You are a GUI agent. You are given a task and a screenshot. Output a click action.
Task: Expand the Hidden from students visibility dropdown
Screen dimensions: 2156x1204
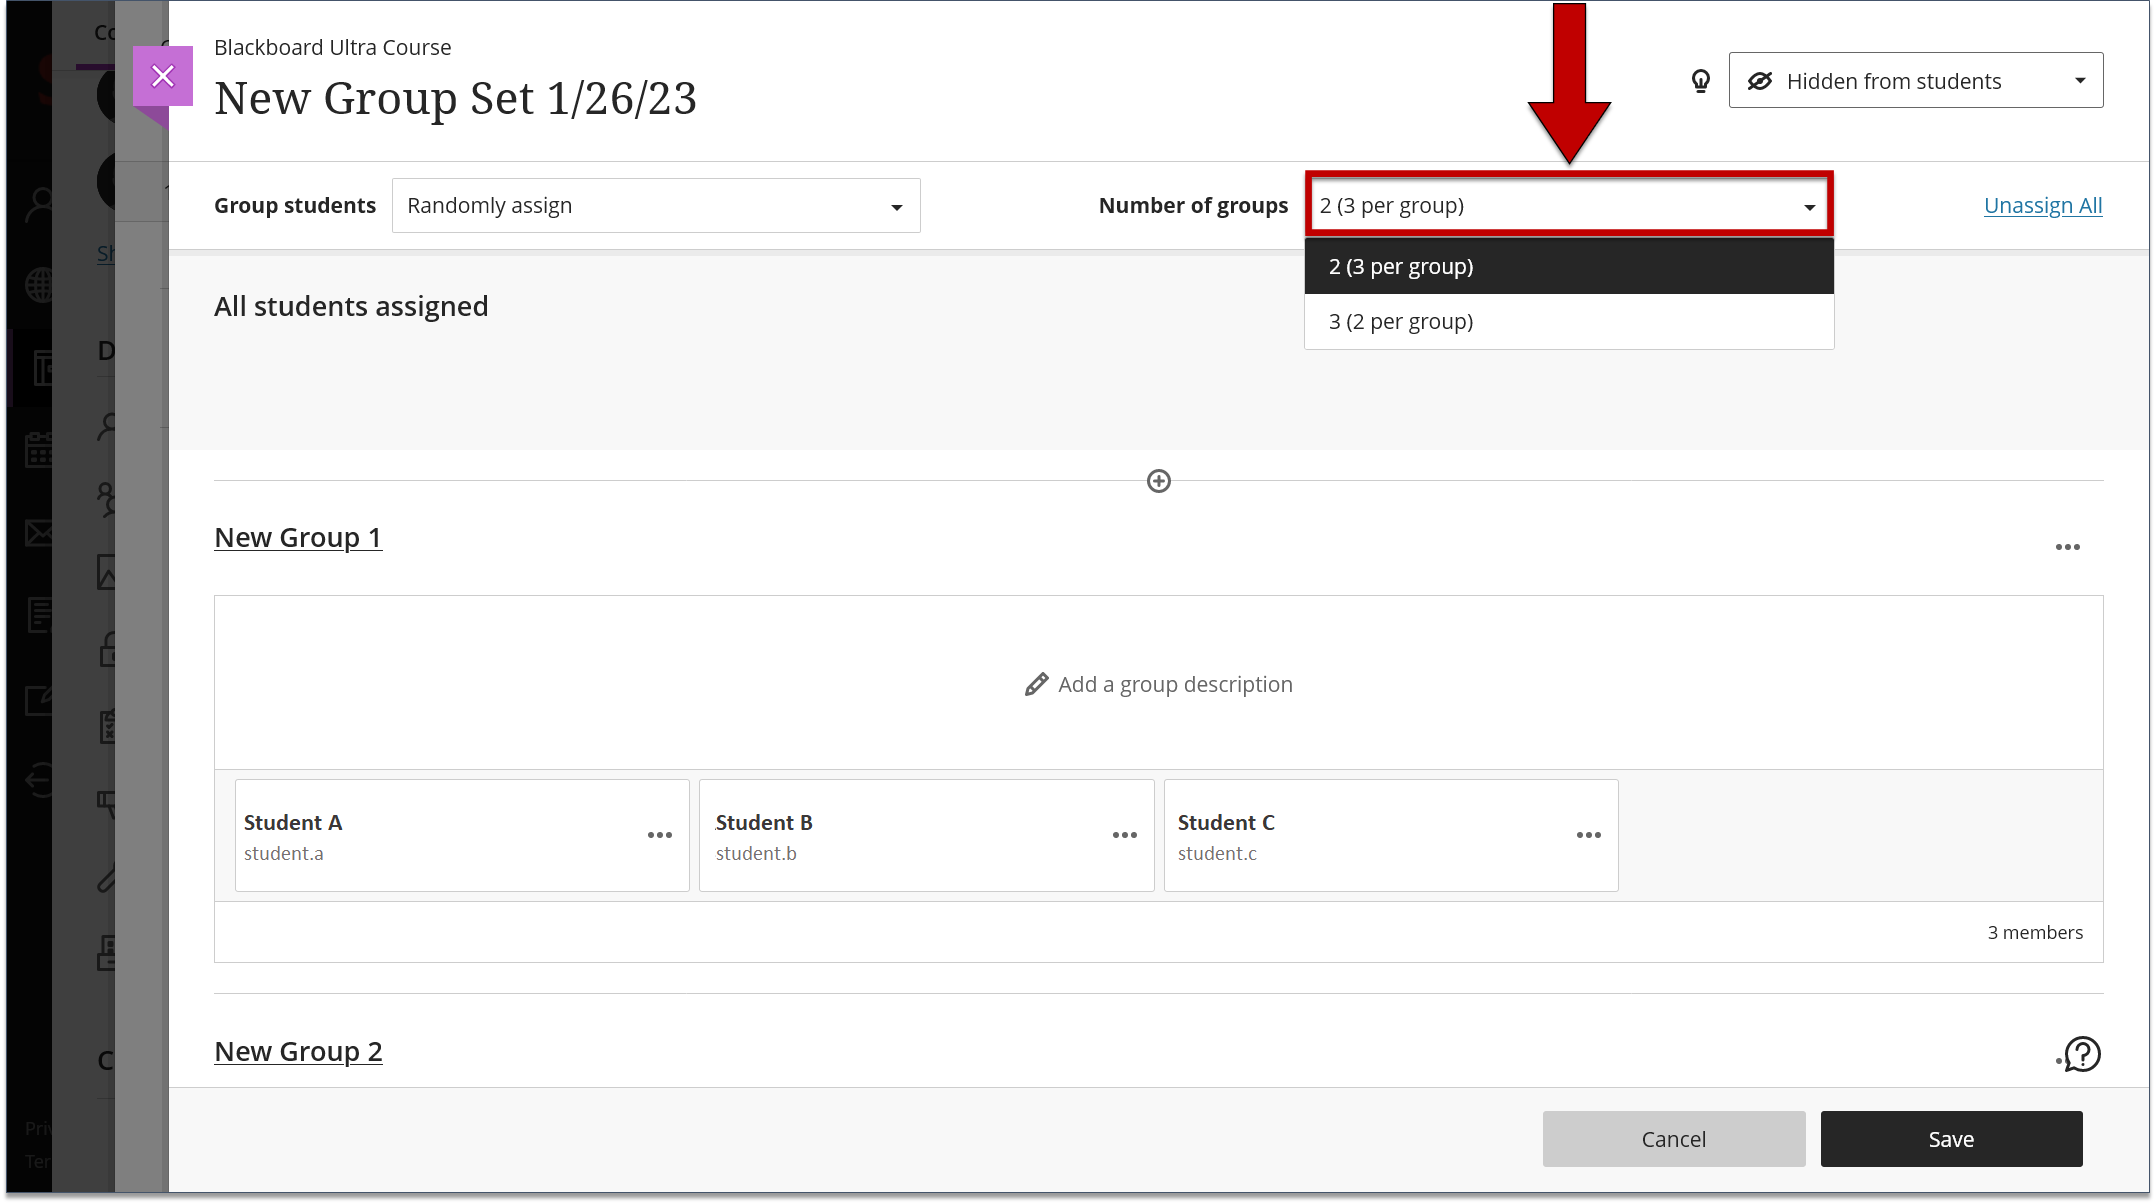pos(2081,80)
